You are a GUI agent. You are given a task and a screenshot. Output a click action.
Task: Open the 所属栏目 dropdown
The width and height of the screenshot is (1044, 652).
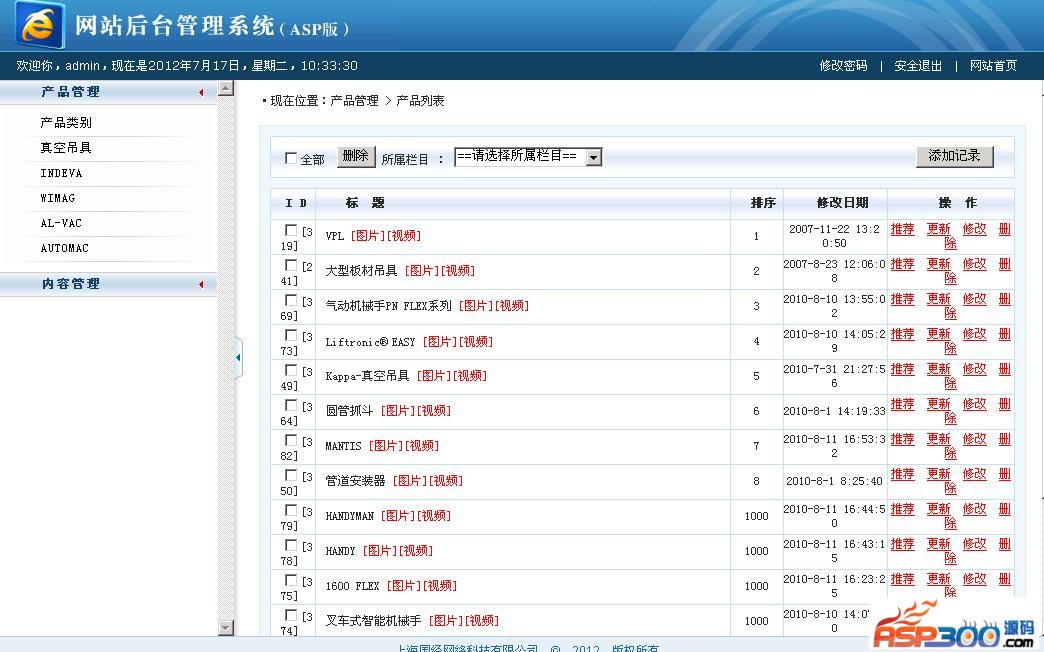tap(528, 157)
